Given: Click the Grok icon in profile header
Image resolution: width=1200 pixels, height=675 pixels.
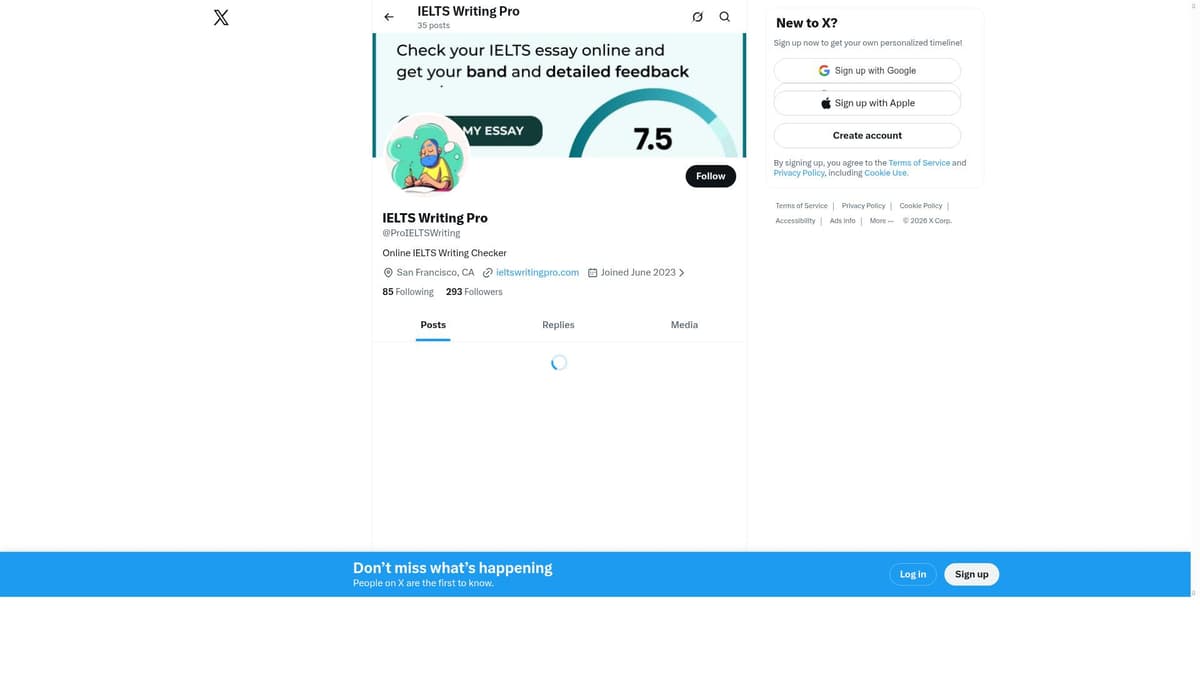Looking at the screenshot, I should click(697, 17).
